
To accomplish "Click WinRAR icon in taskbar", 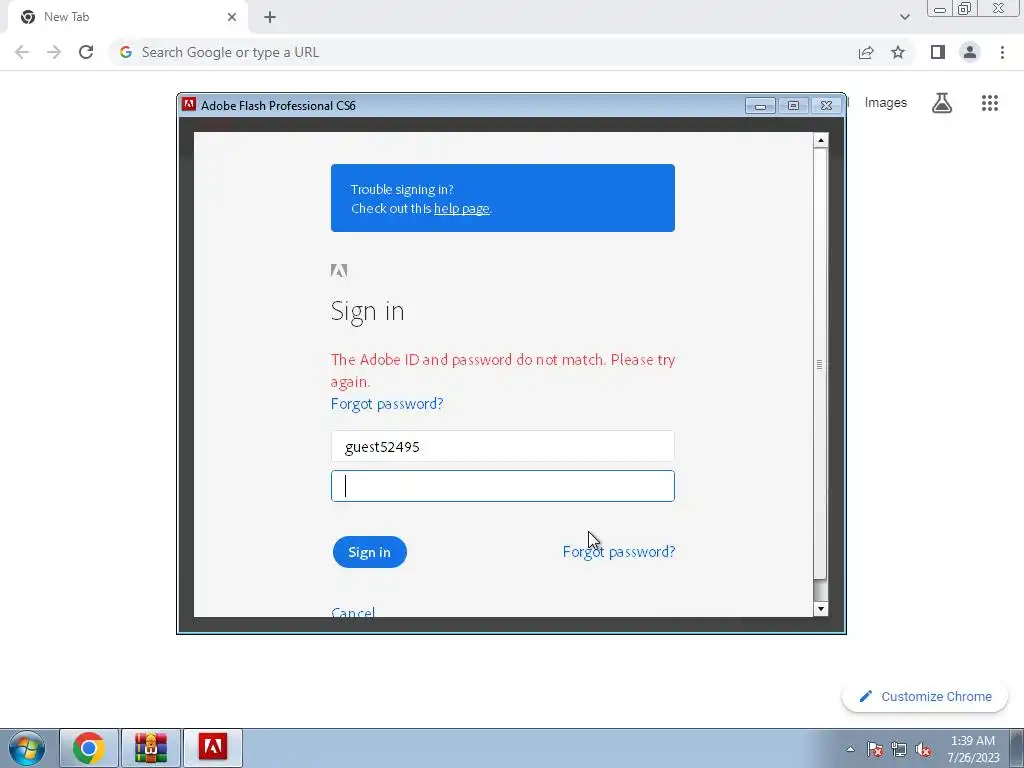I will 151,748.
